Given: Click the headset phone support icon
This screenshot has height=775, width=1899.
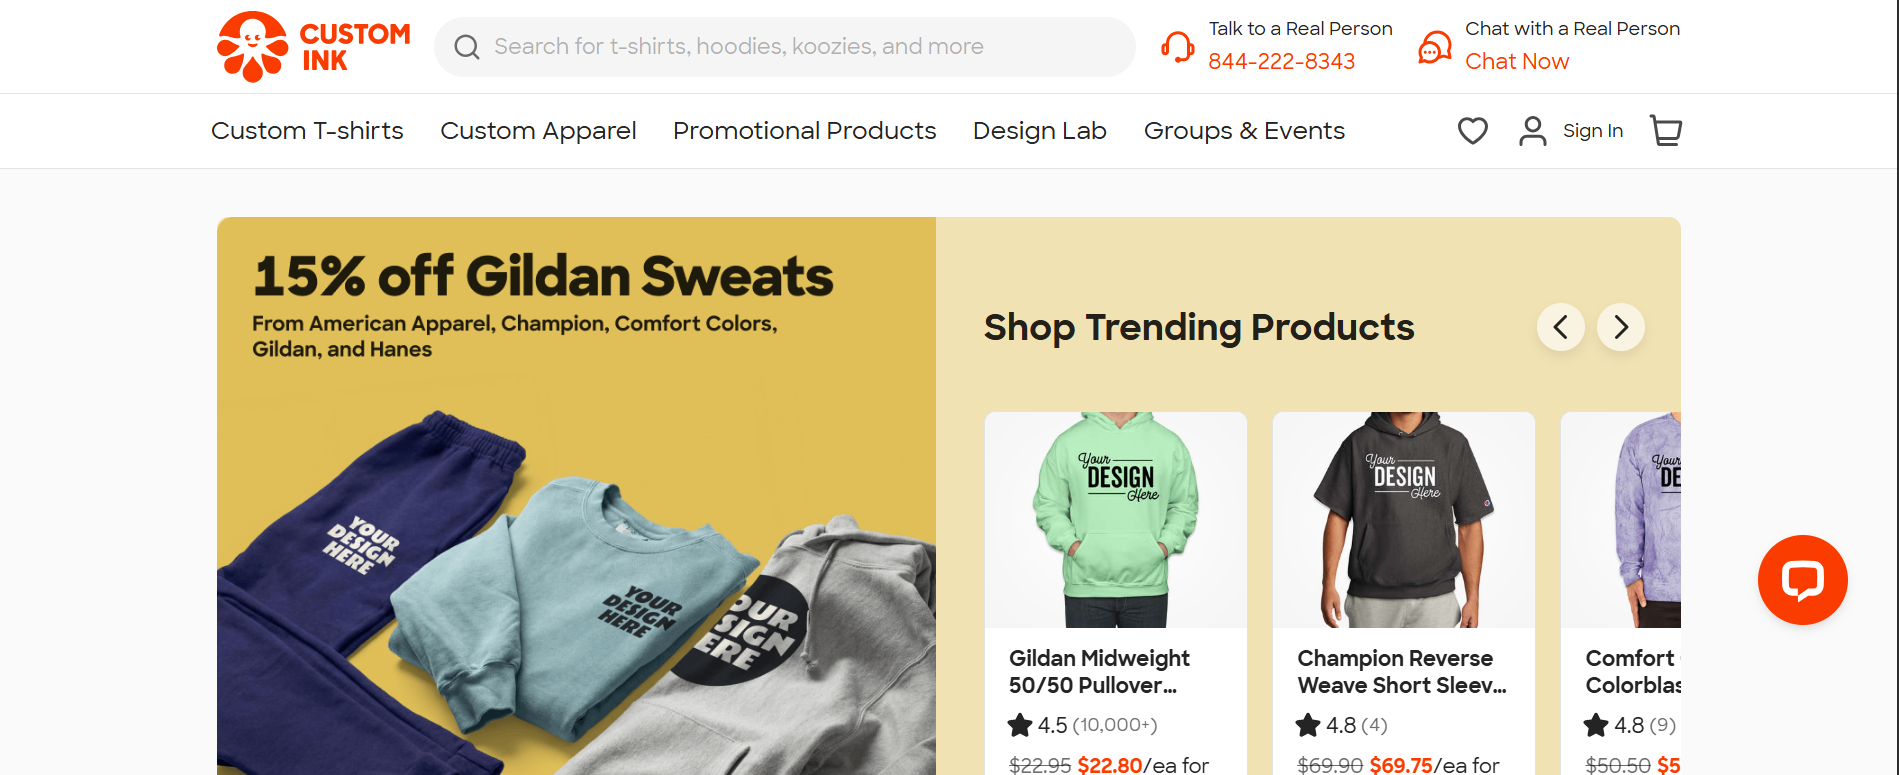Looking at the screenshot, I should click(x=1179, y=46).
